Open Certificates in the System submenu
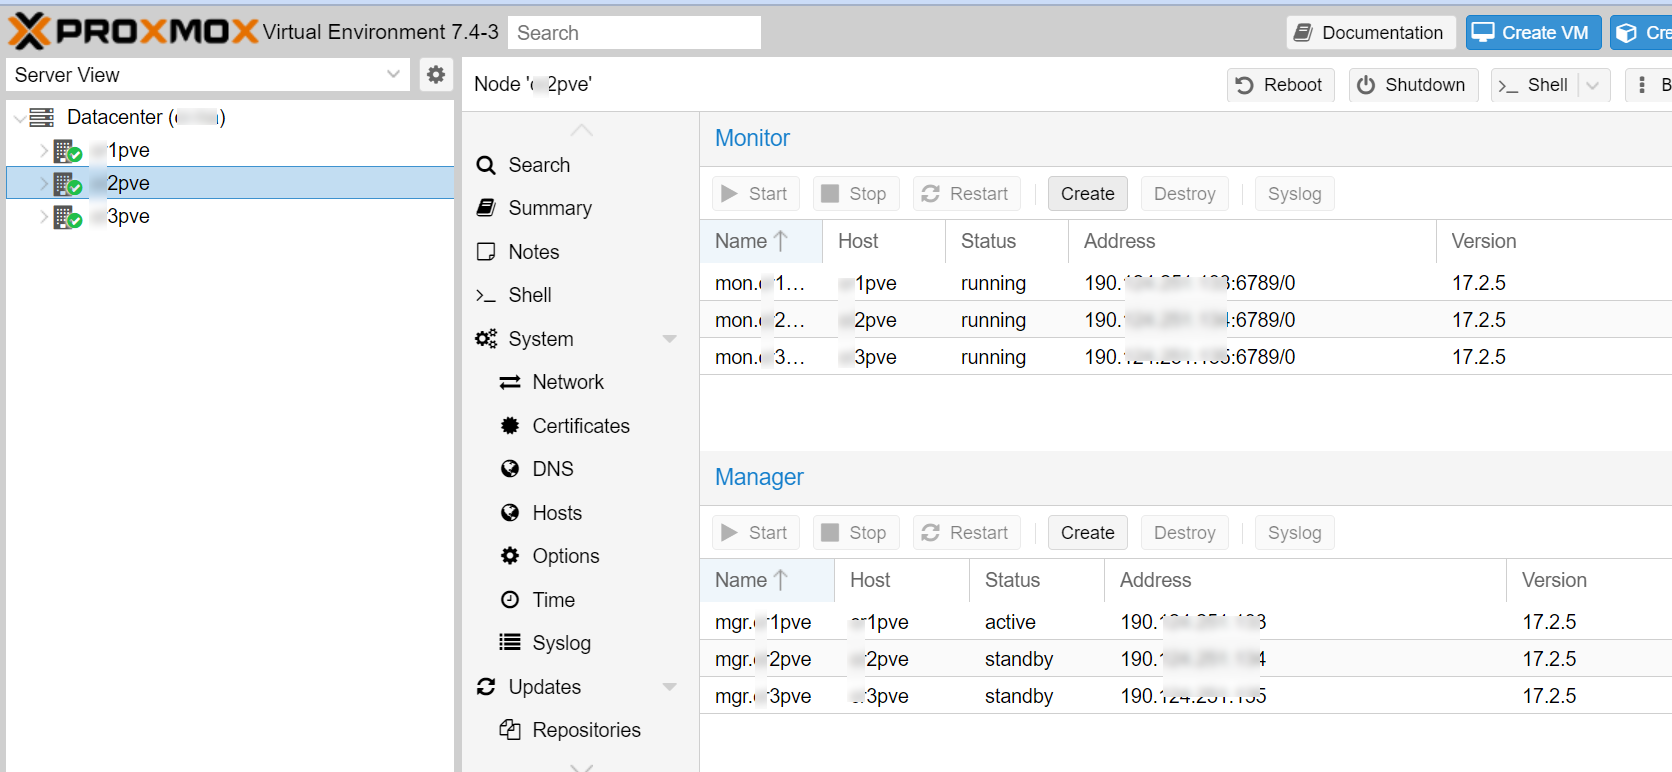 click(x=580, y=426)
